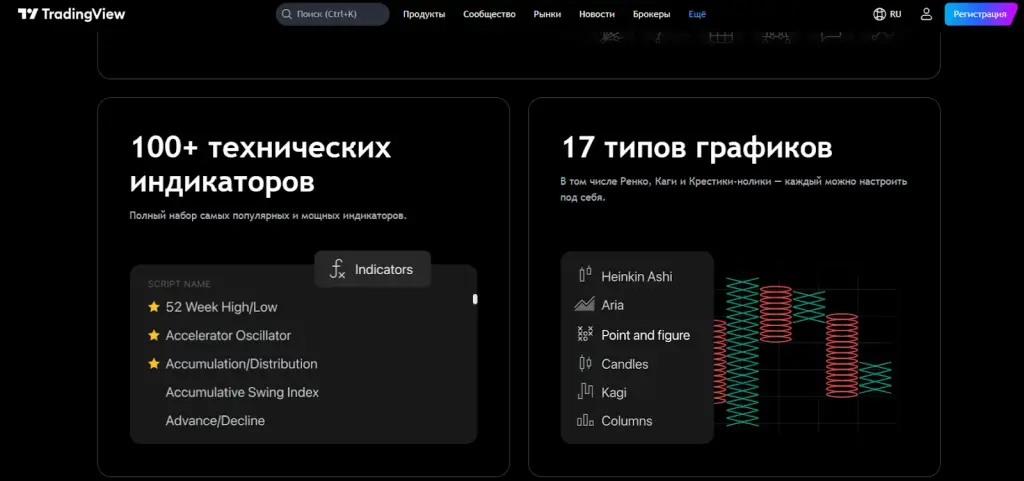The height and width of the screenshot is (481, 1024).
Task: Open the Сообщество menu
Action: pos(489,14)
